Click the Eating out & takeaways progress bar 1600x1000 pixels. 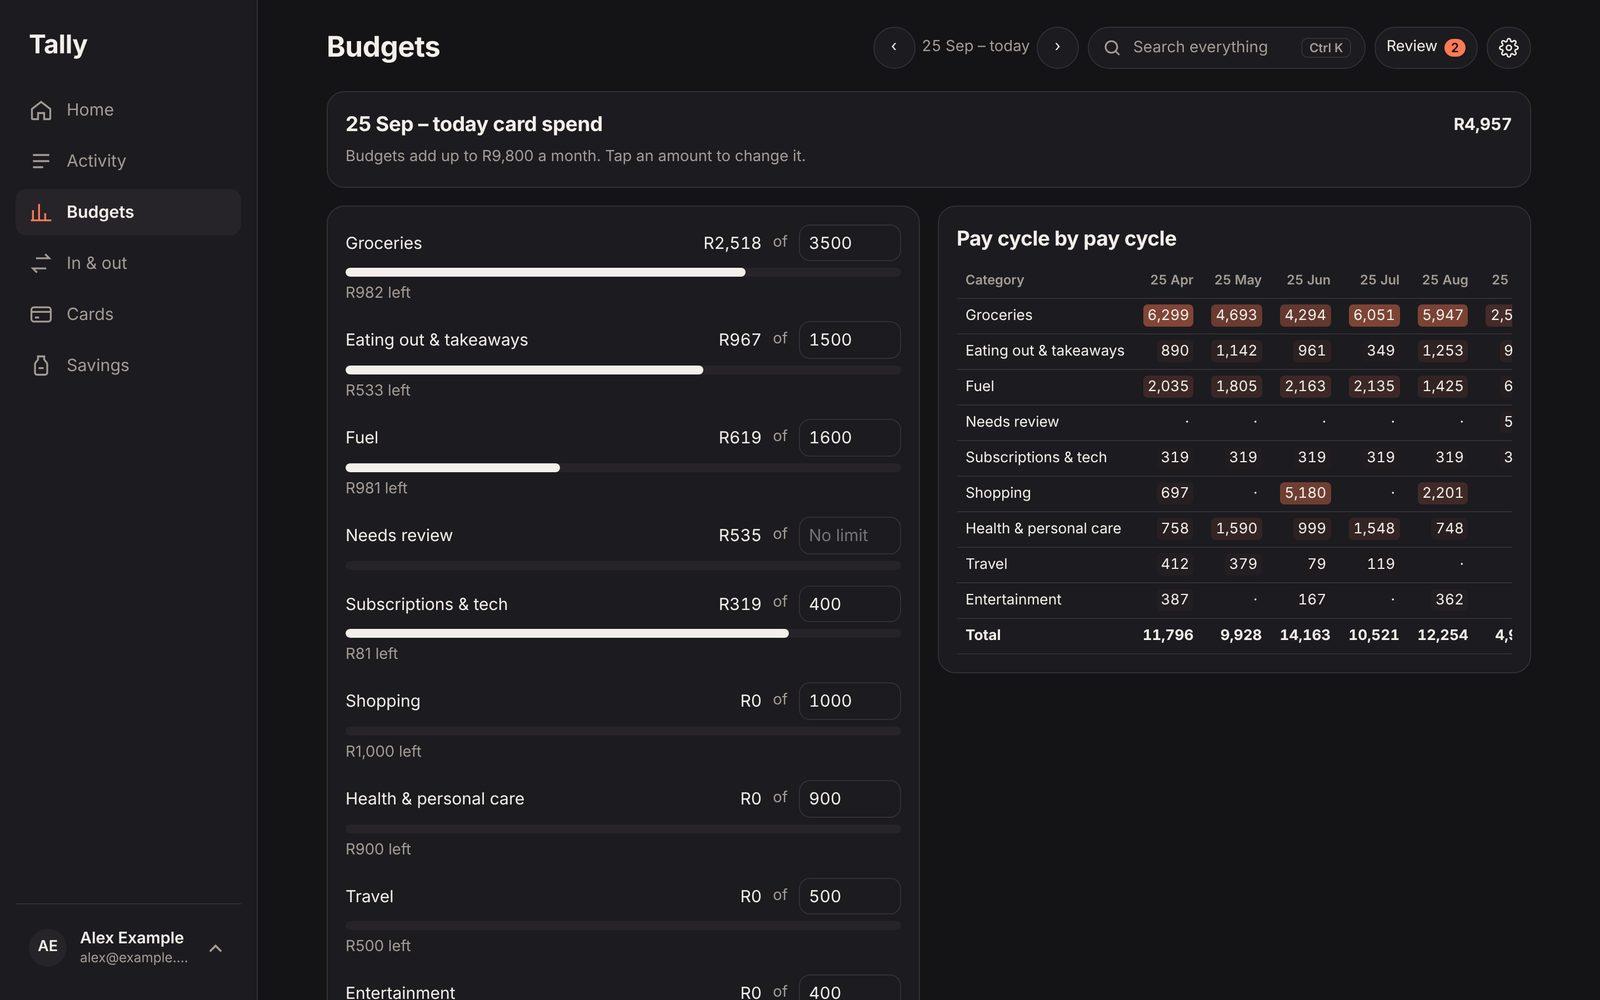(623, 370)
